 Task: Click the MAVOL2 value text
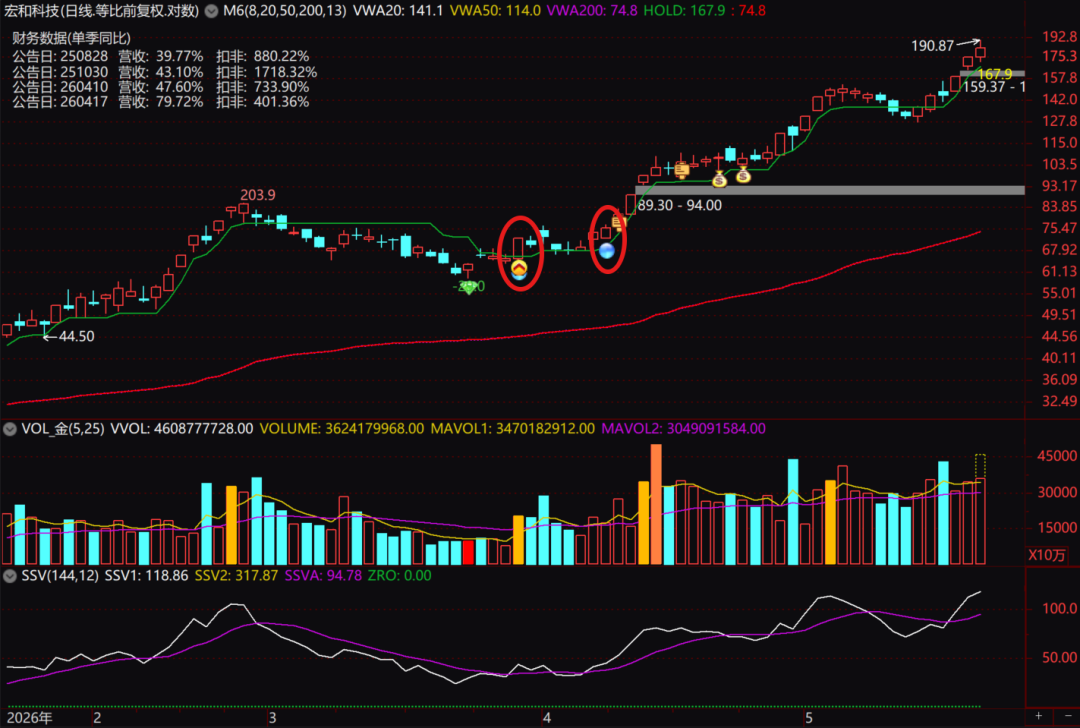pos(683,429)
